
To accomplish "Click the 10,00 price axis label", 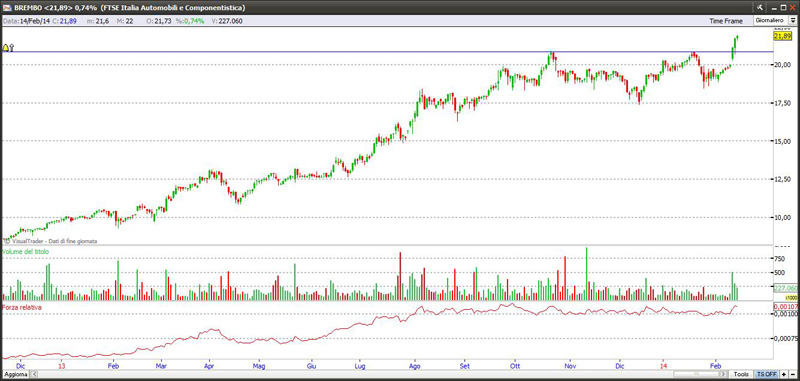I will [783, 218].
